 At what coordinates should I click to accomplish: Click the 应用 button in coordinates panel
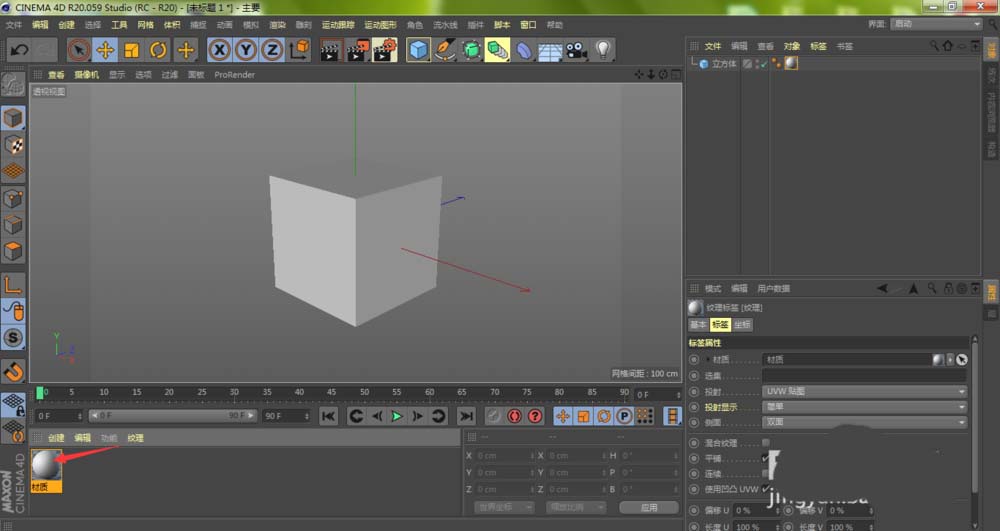pos(648,507)
